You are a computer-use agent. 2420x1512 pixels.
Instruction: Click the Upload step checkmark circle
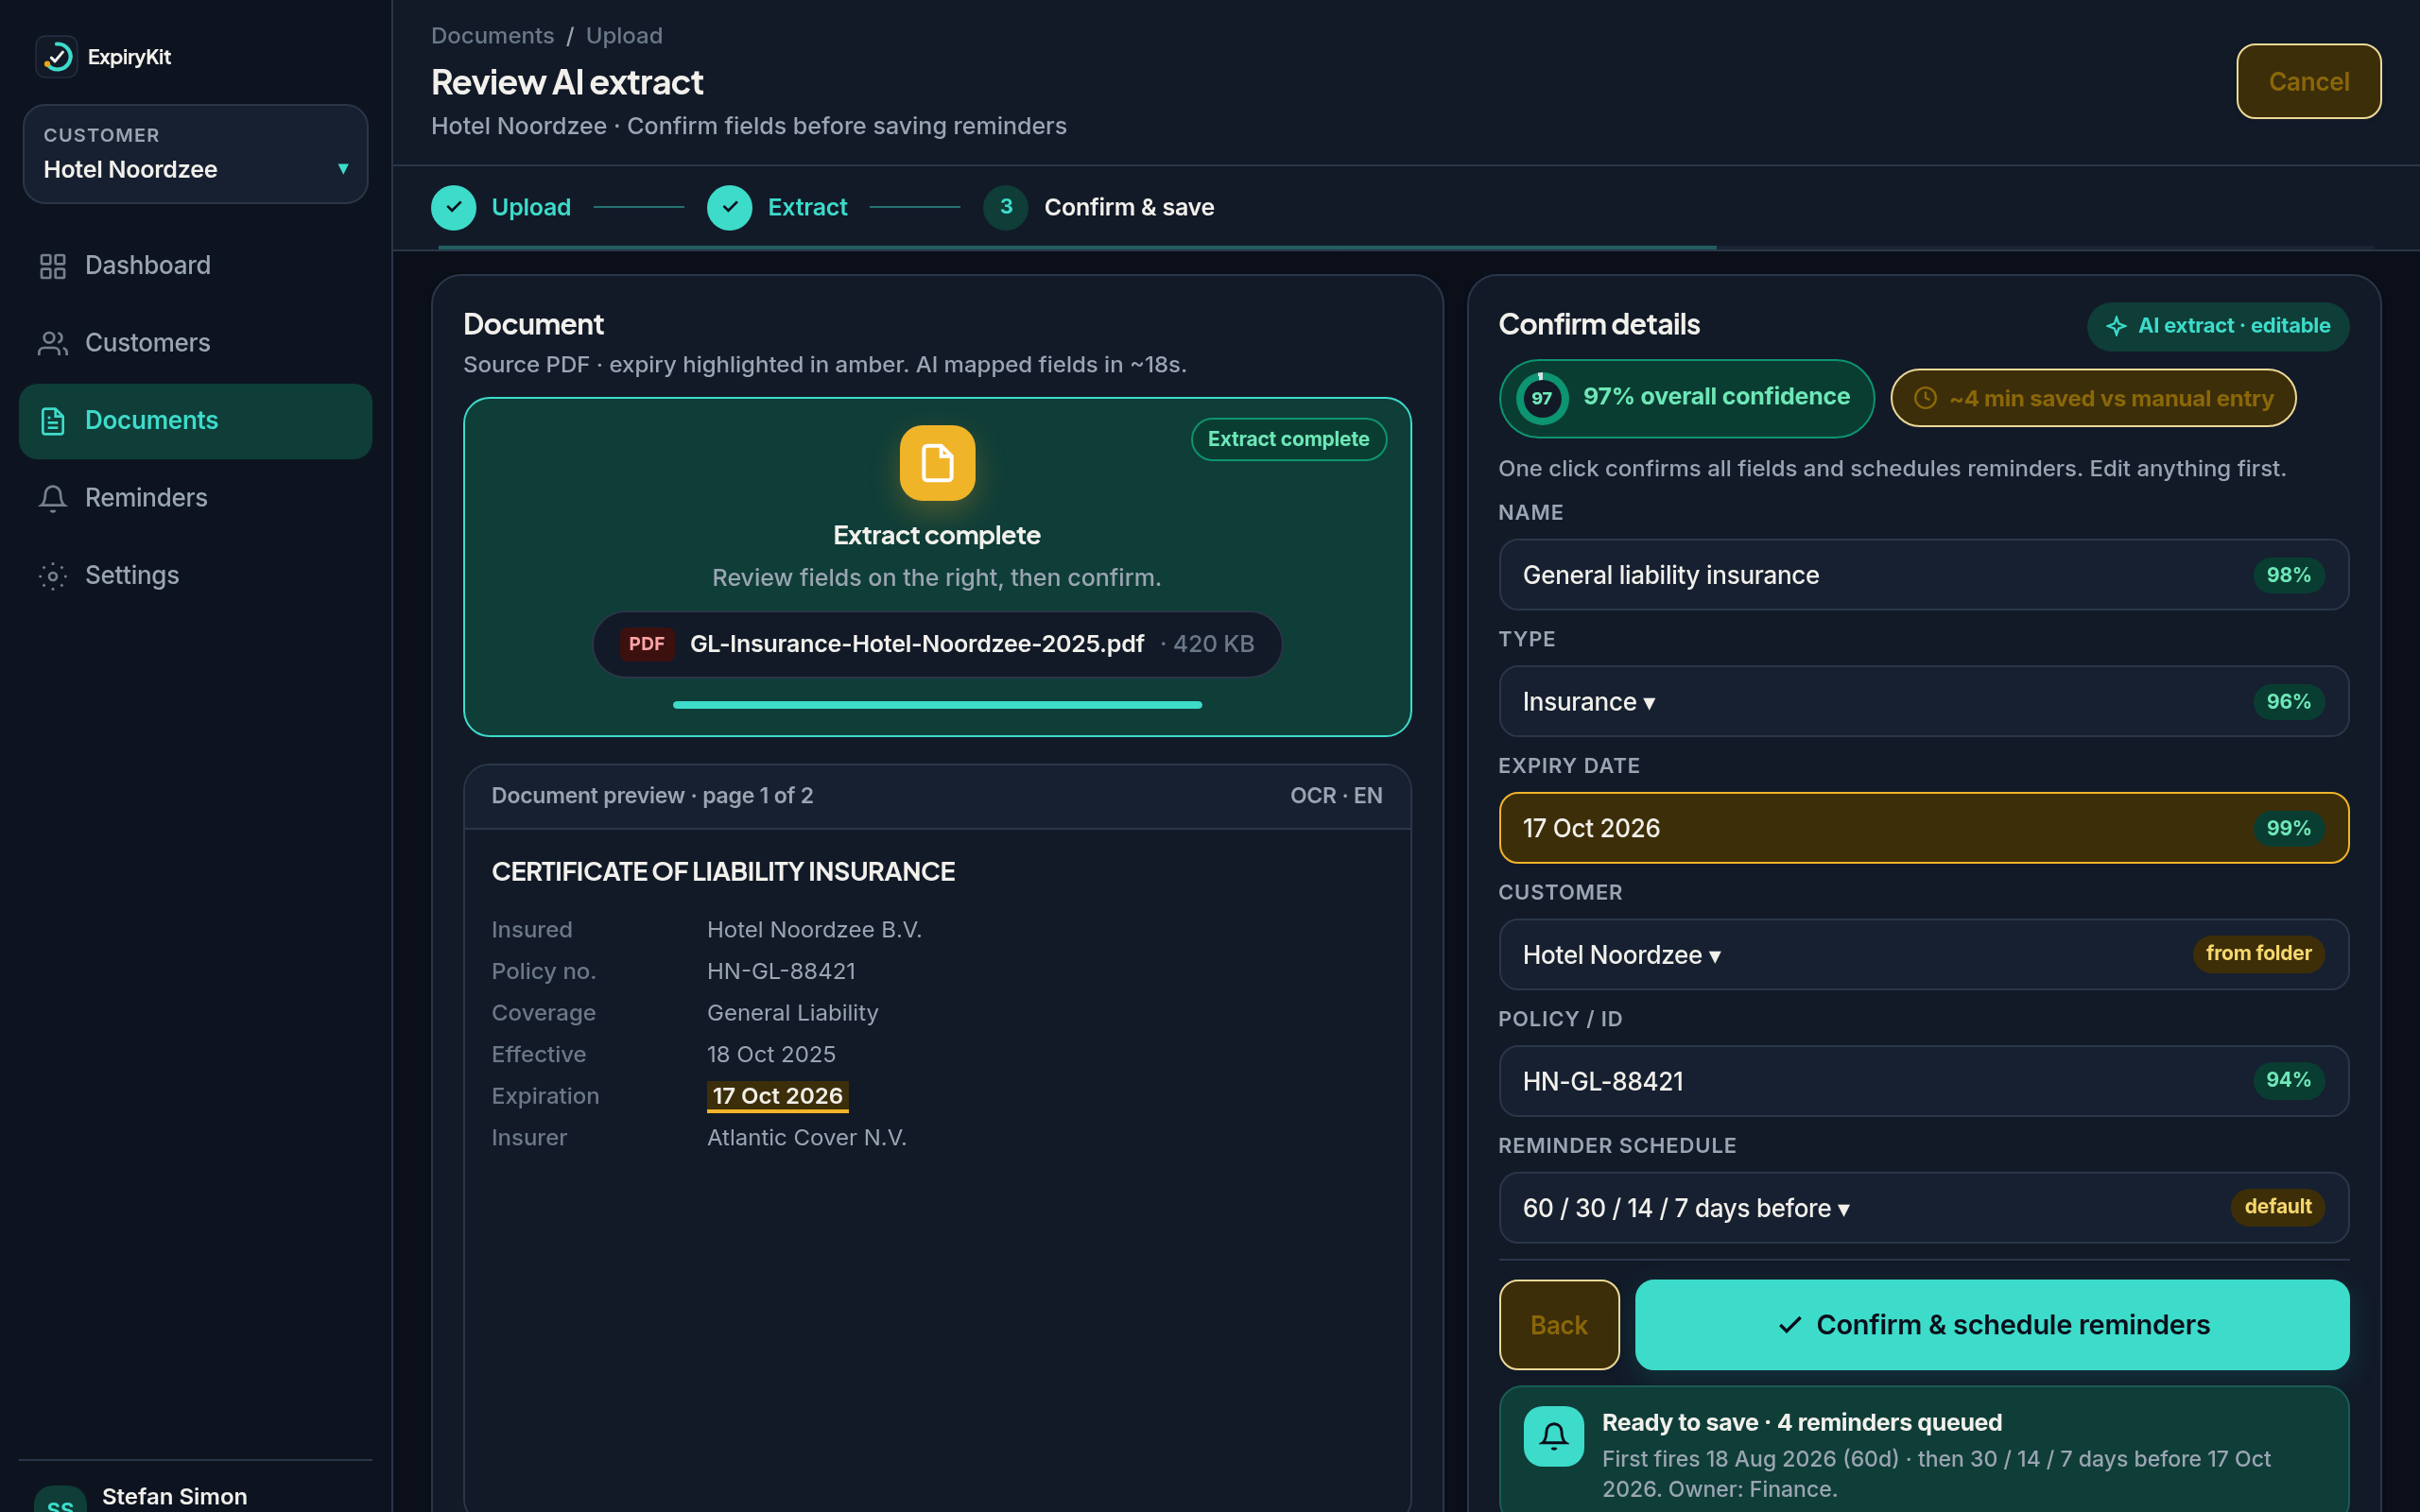click(454, 207)
